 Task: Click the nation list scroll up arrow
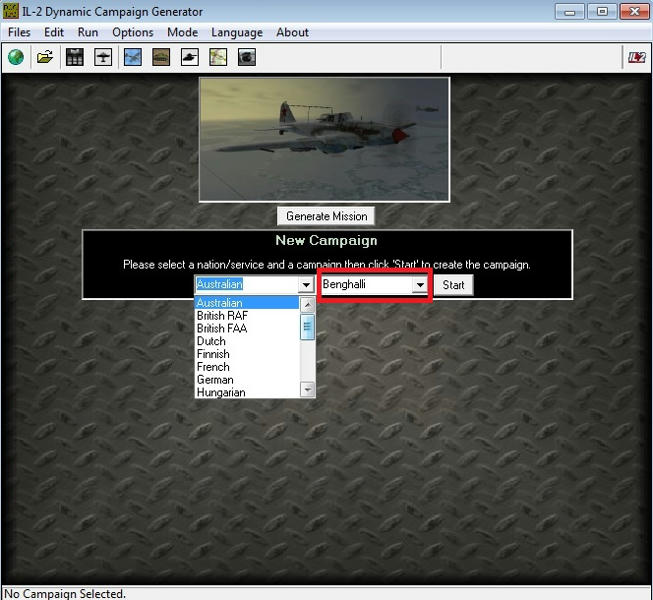click(x=307, y=305)
